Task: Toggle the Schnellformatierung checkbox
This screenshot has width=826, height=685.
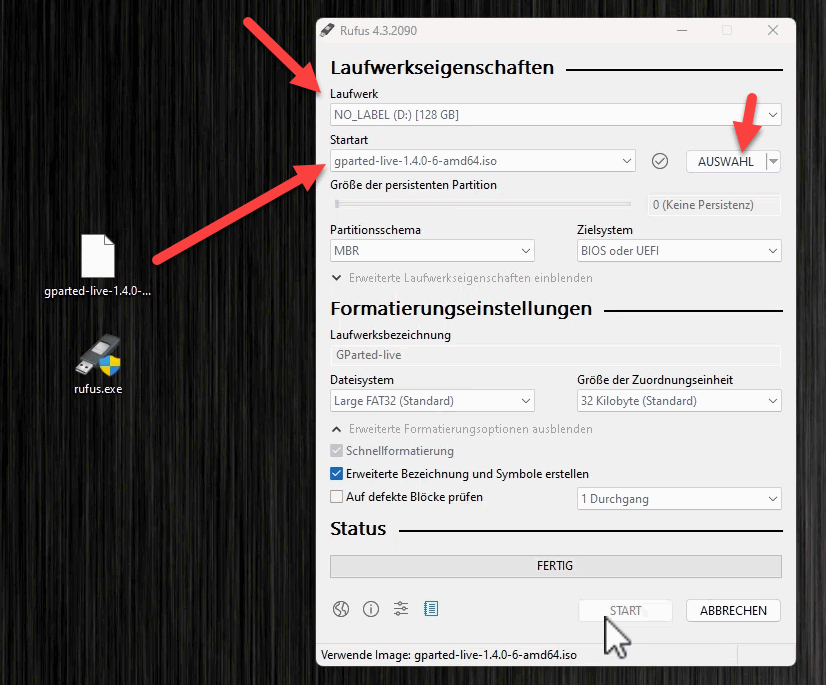Action: pyautogui.click(x=336, y=451)
